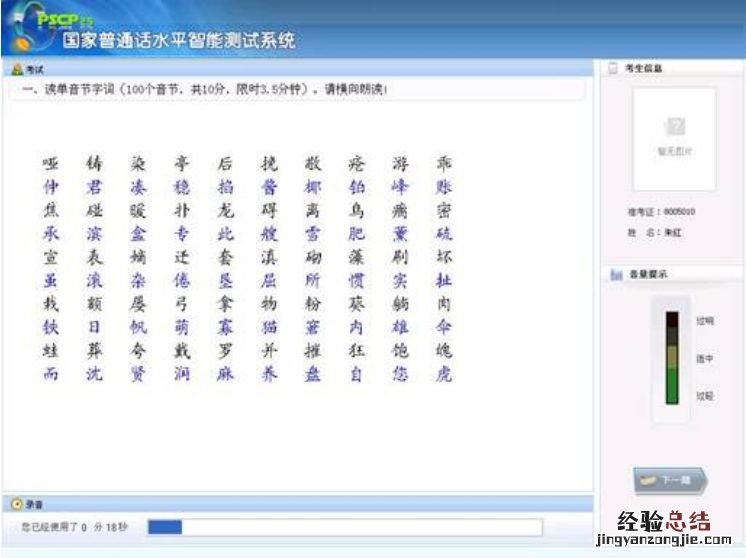Click the character 弓
The height and width of the screenshot is (558, 746).
point(182,303)
